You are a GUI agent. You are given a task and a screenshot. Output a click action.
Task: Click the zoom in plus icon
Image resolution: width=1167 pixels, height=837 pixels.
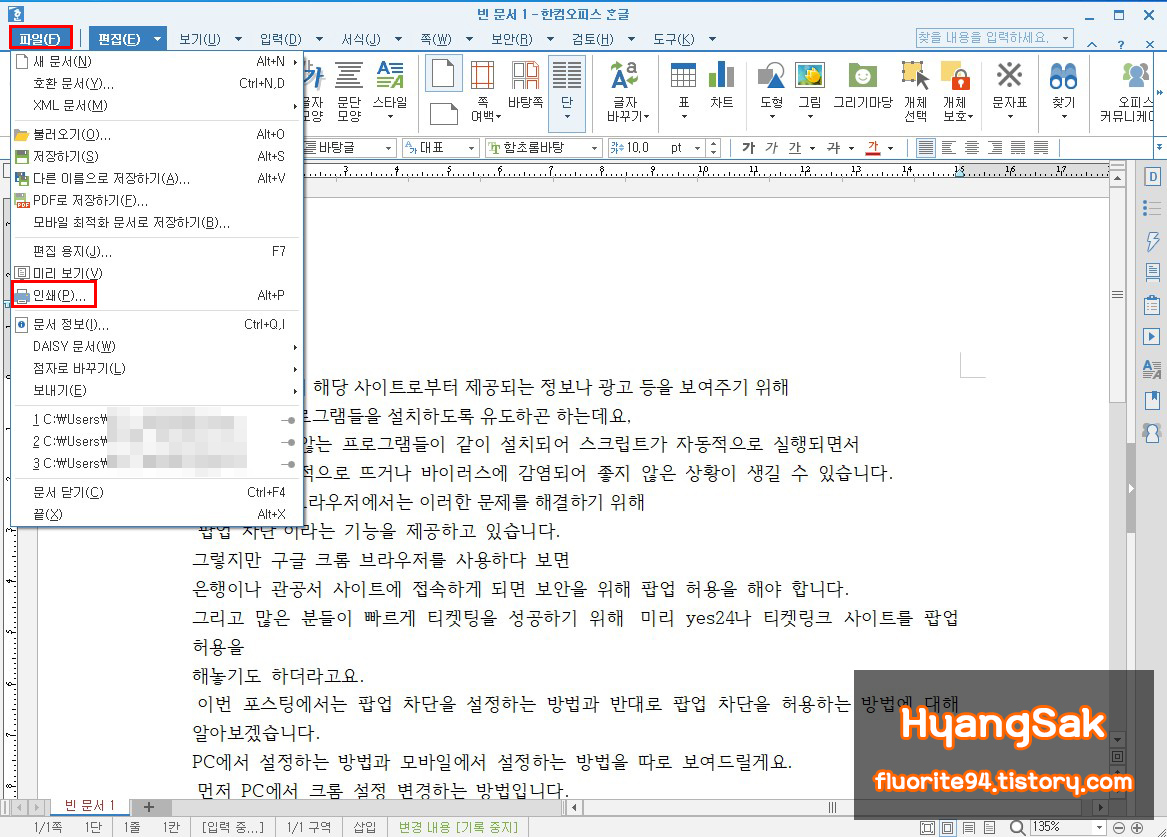pos(1137,827)
